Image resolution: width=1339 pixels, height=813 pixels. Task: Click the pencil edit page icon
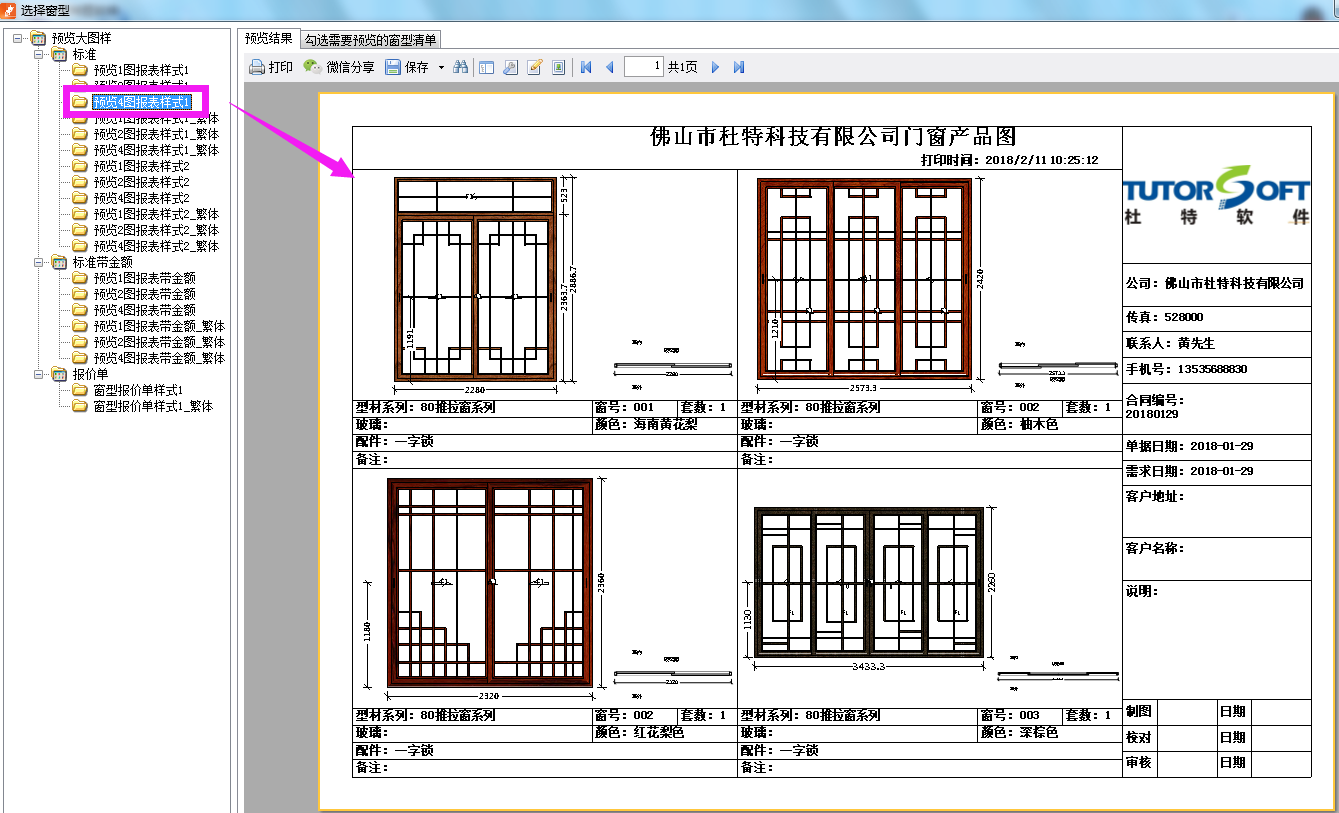coord(534,67)
